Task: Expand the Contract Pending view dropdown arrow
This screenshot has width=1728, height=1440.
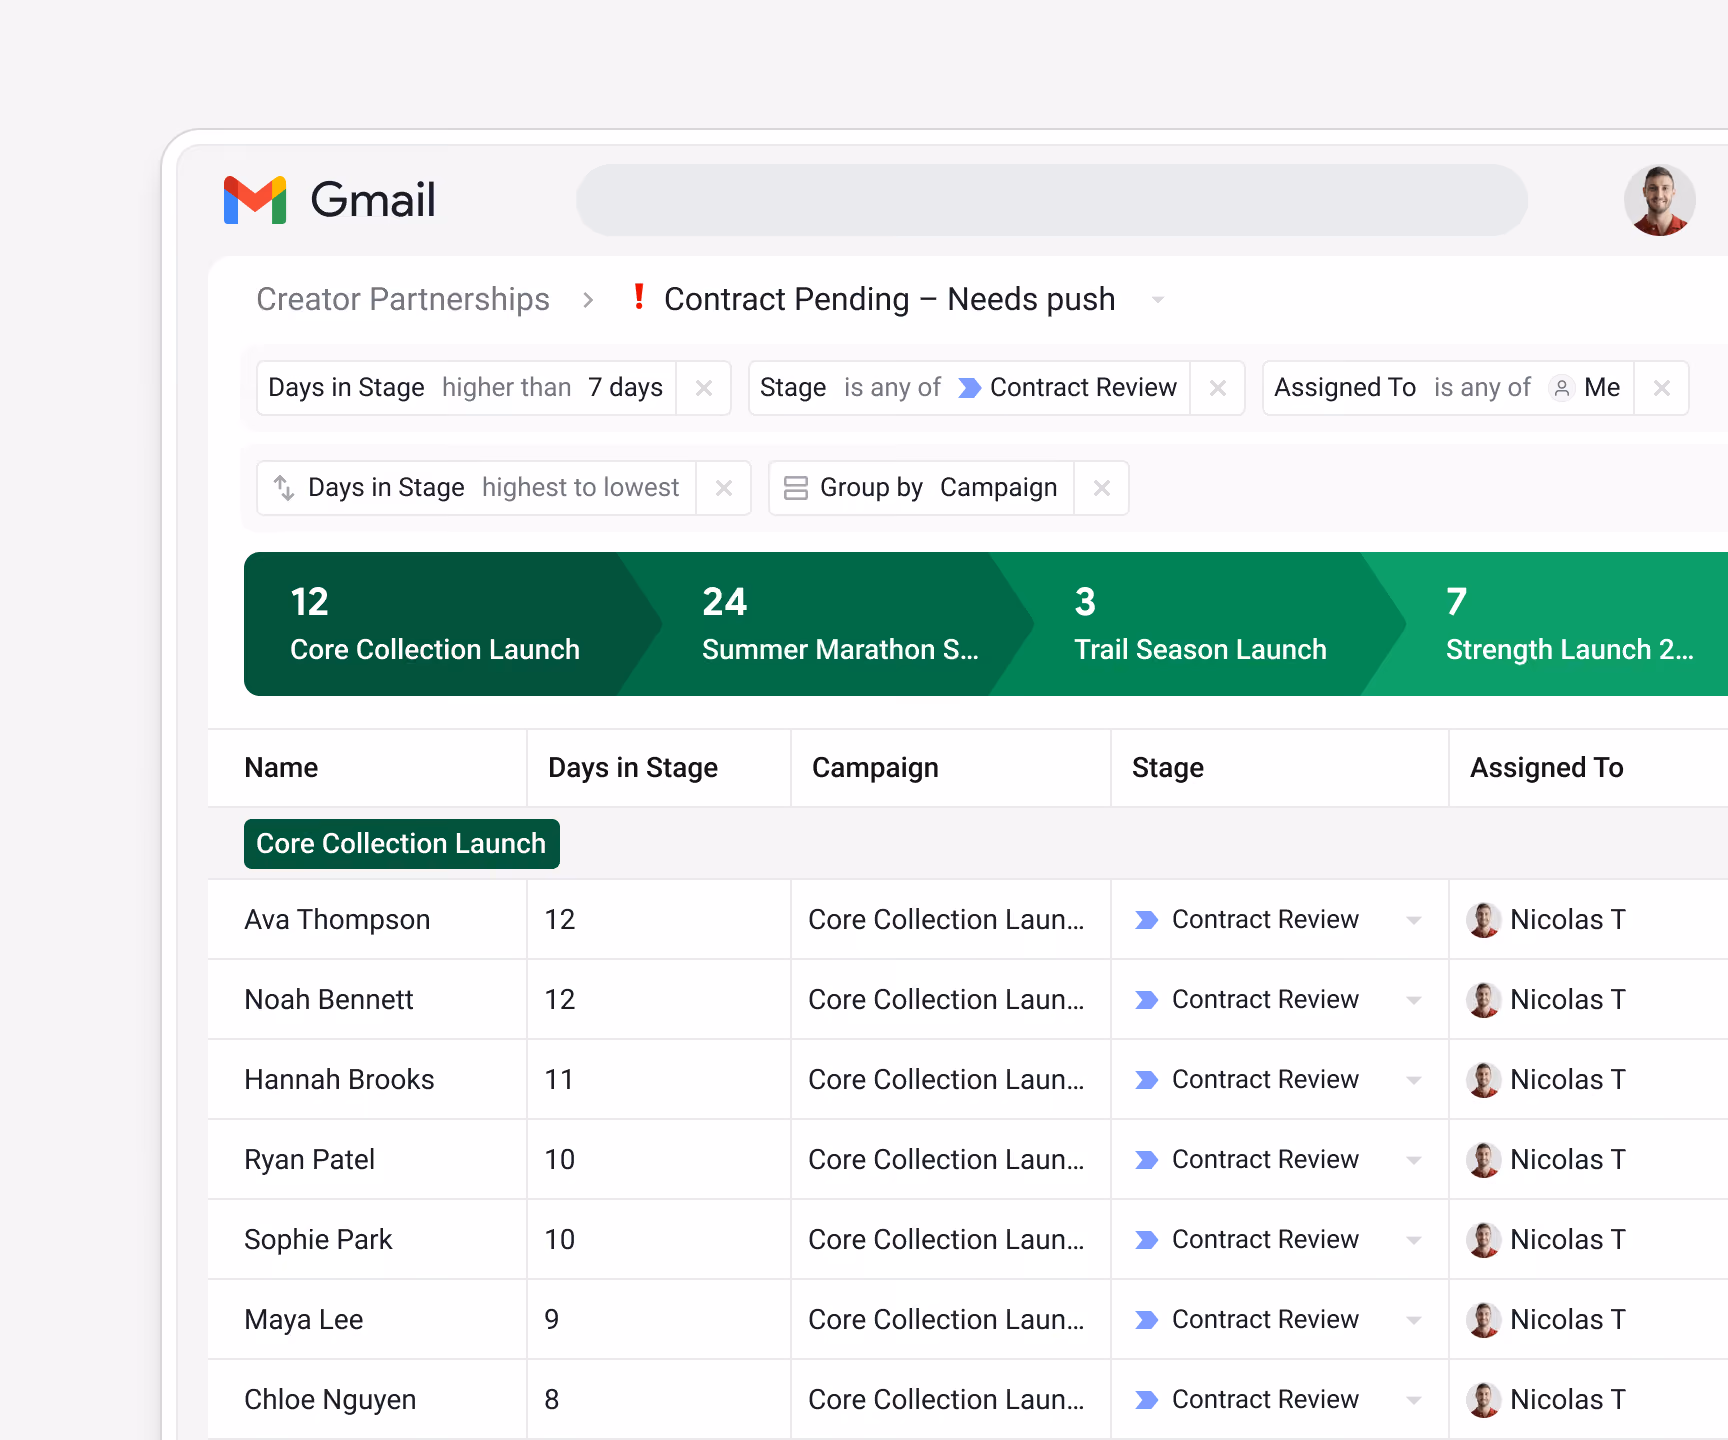Action: point(1158,300)
